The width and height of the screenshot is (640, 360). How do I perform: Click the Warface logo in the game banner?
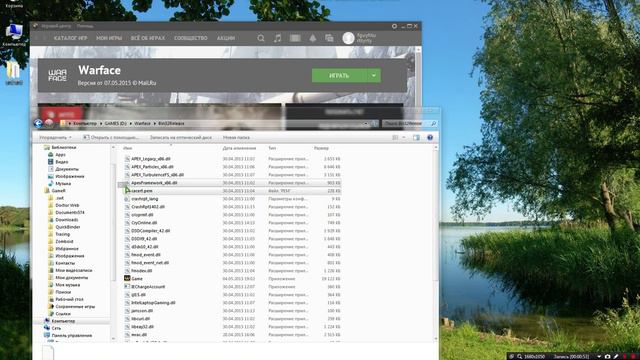click(x=57, y=75)
